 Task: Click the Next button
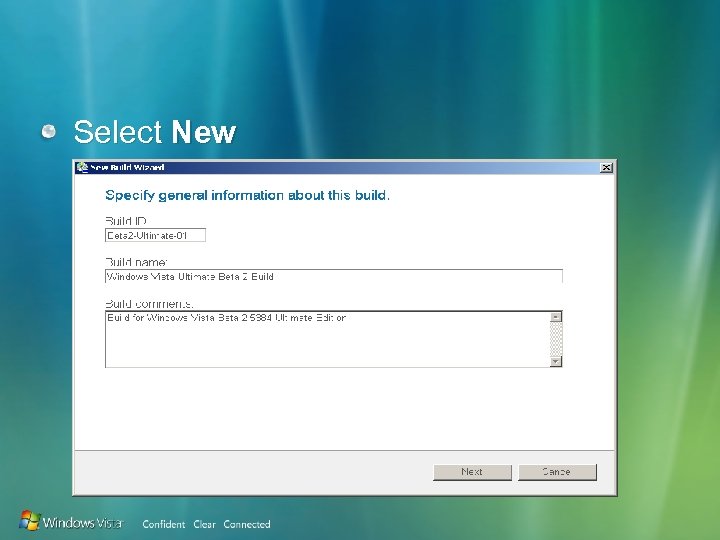point(472,472)
